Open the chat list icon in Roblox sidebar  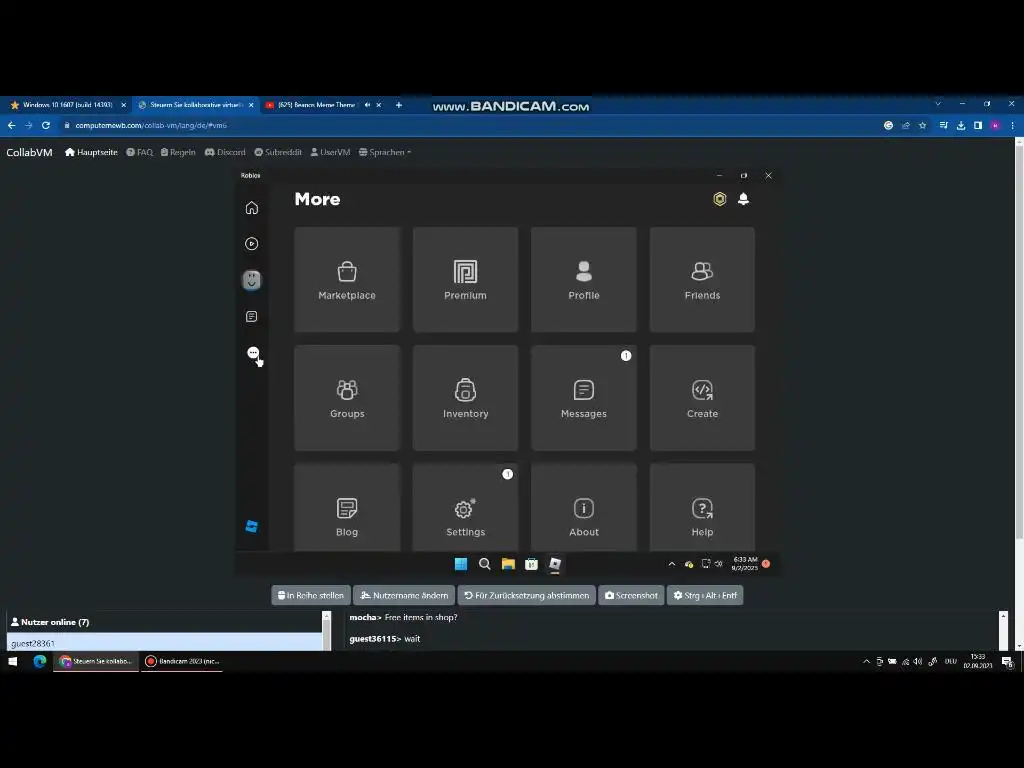point(251,317)
